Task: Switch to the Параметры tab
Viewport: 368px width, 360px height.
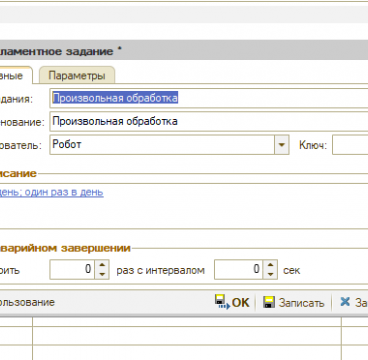Action: (77, 76)
